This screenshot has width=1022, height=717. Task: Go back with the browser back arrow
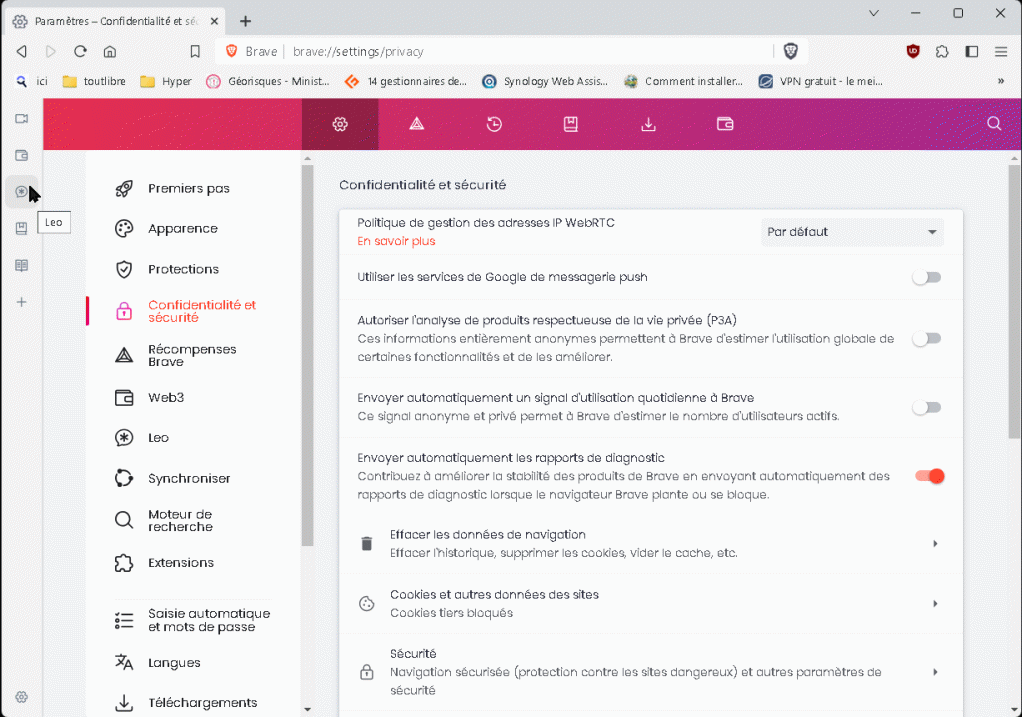[x=22, y=51]
